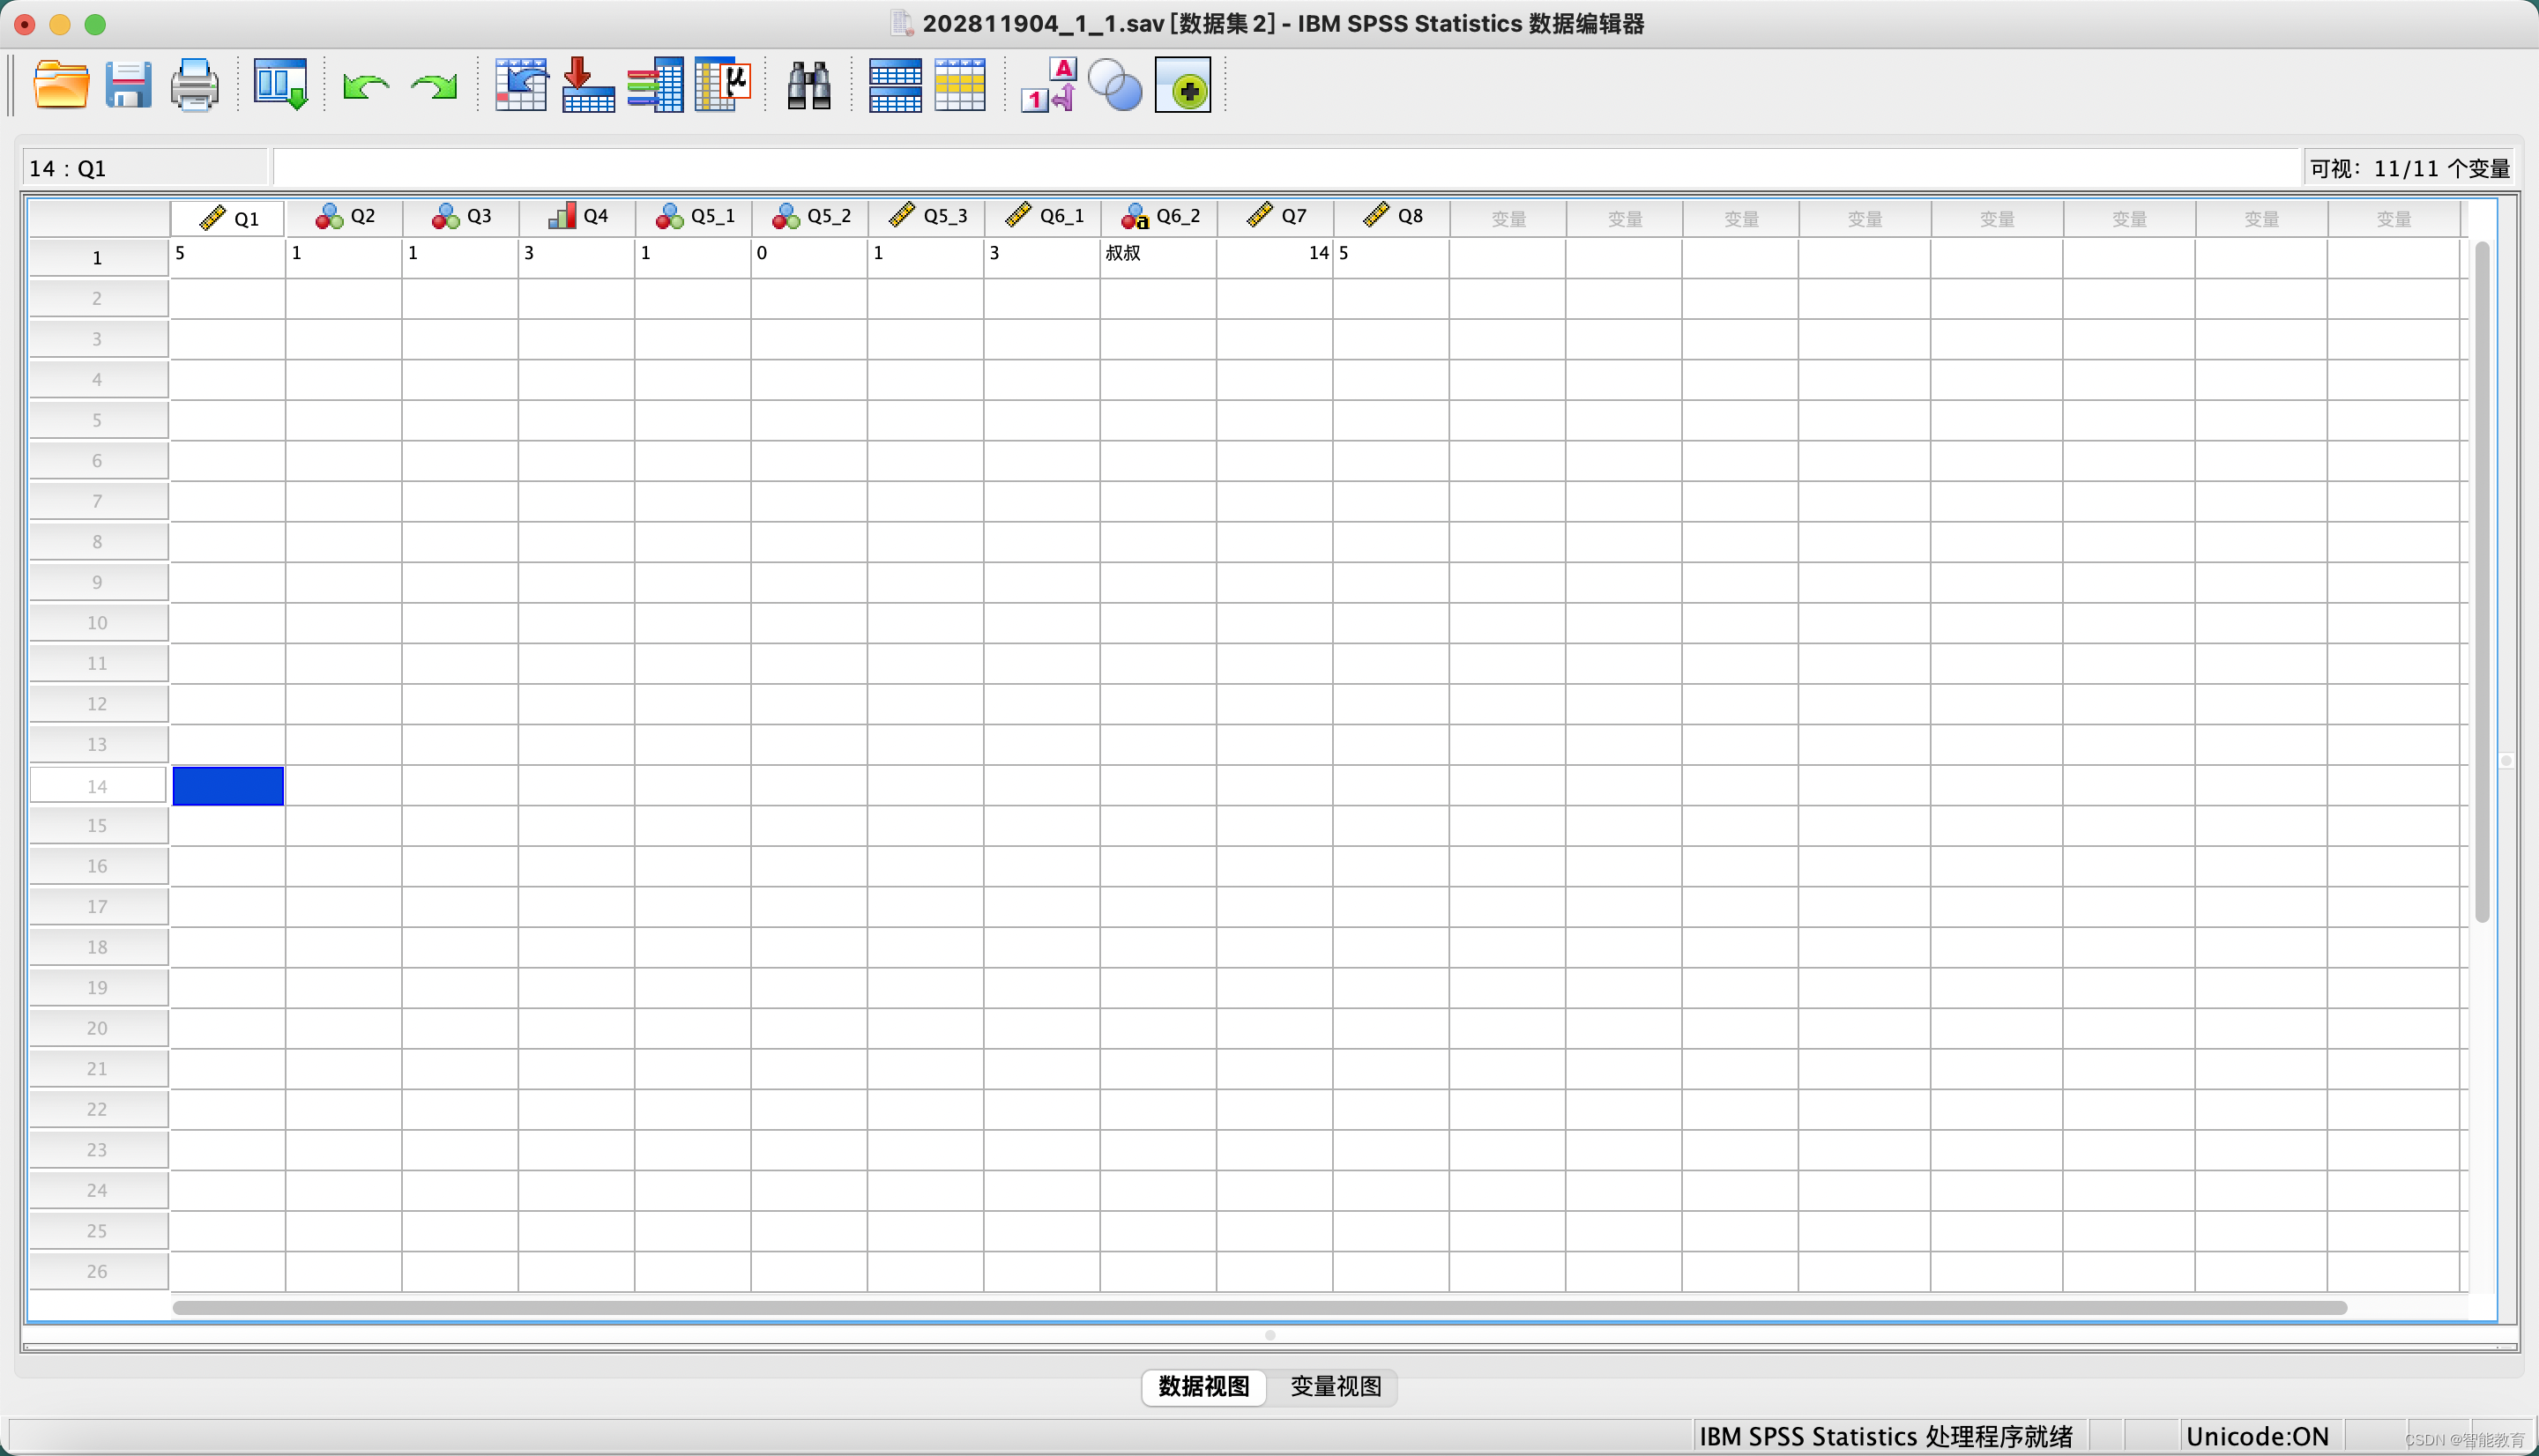Select the Q2 column header
This screenshot has height=1456, width=2539.
[x=345, y=217]
